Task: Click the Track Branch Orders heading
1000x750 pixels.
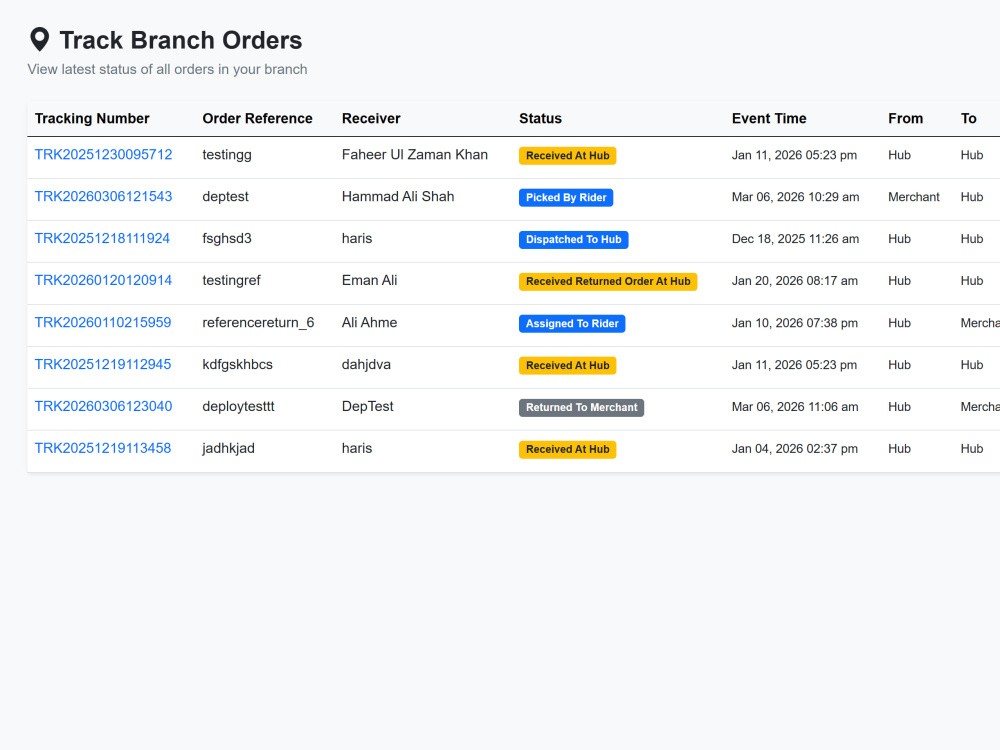Action: pos(180,40)
